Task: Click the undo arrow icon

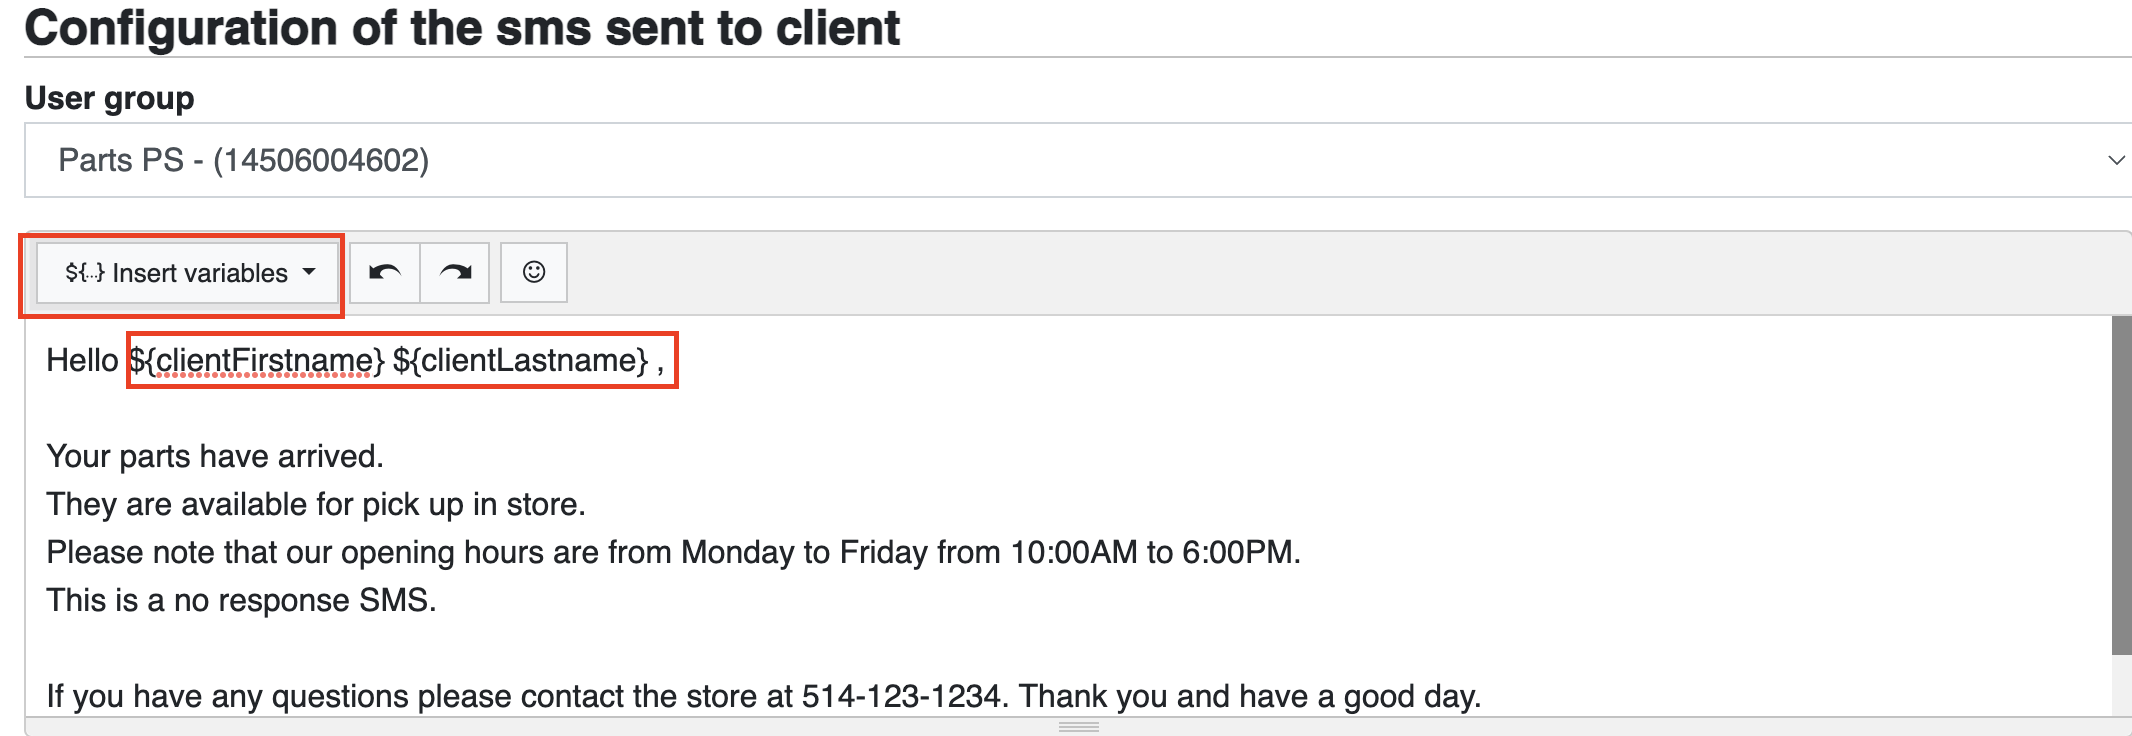Action: pyautogui.click(x=385, y=272)
